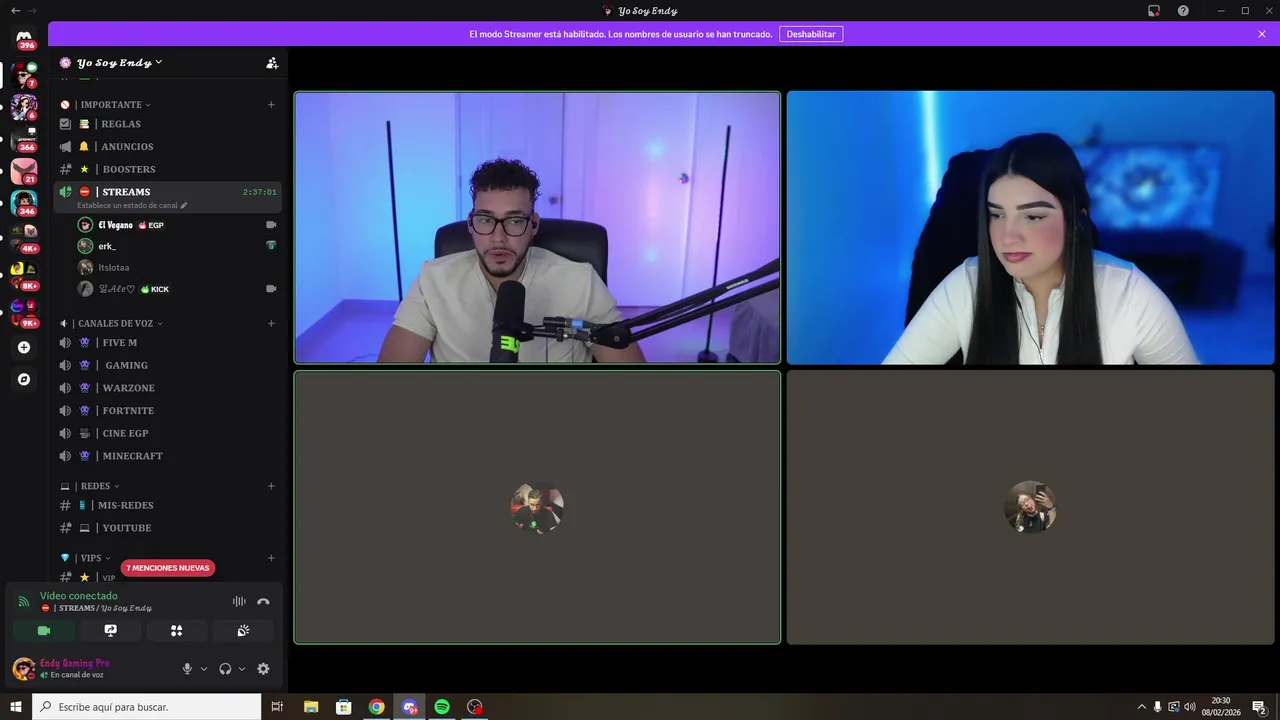The height and width of the screenshot is (720, 1280).
Task: Open the pink server icon with 21 badge
Action: (x=24, y=171)
